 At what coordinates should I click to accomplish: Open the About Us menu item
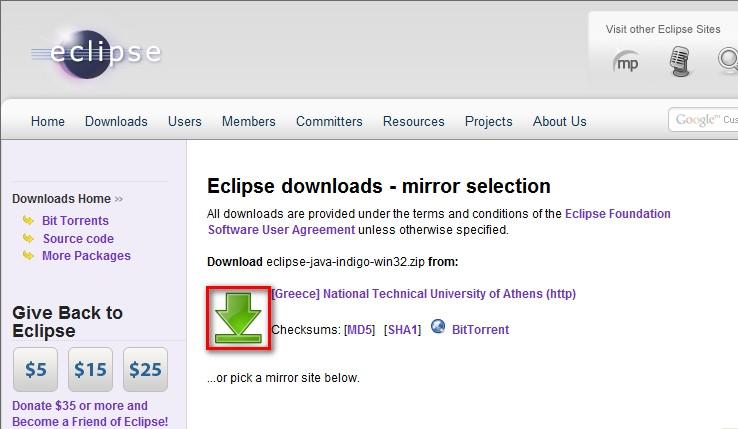click(560, 121)
